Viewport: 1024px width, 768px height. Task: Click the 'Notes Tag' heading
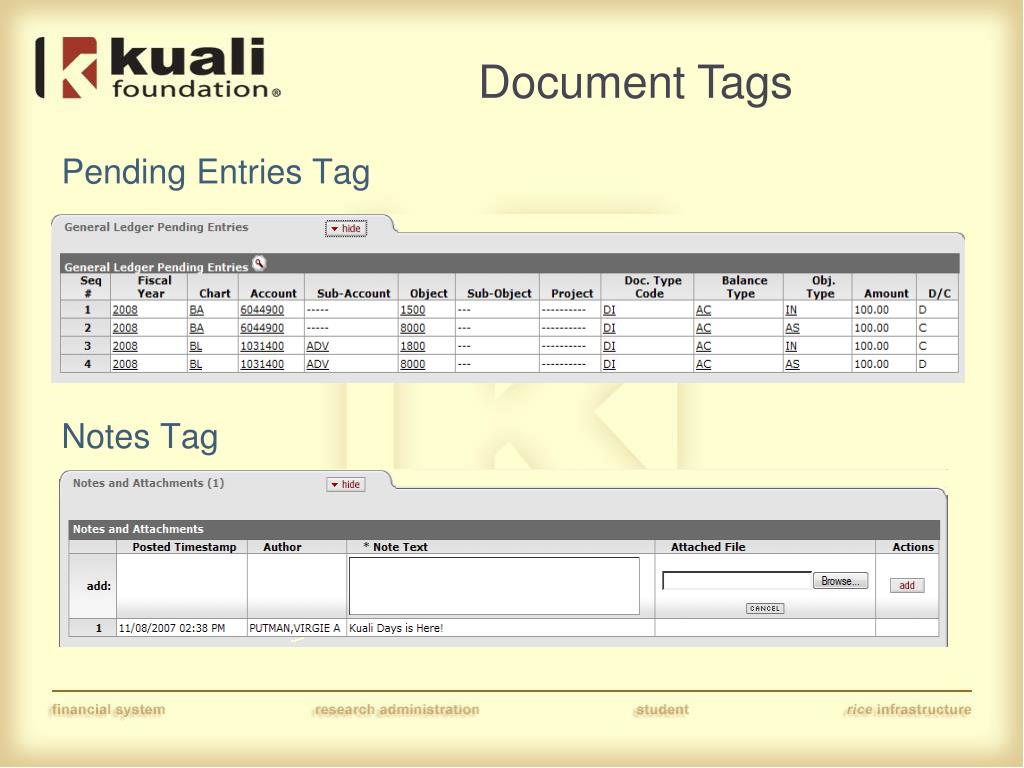click(x=140, y=437)
